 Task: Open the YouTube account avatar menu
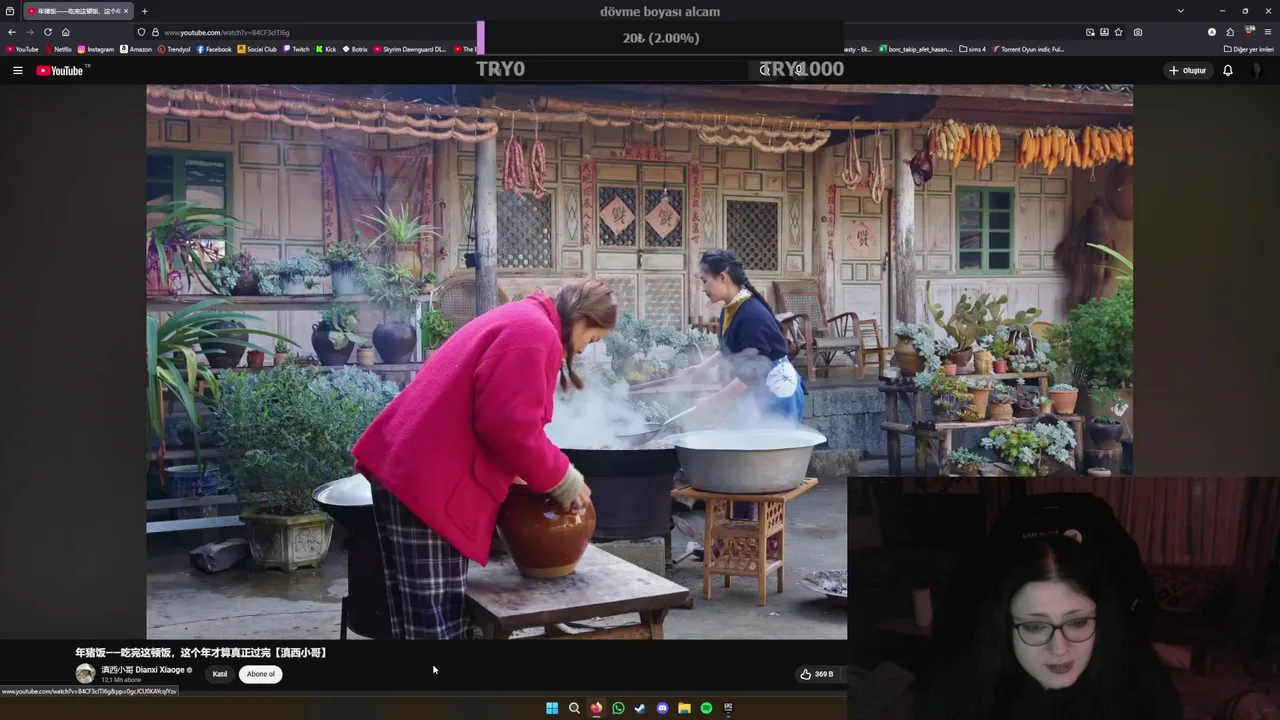pyautogui.click(x=1257, y=70)
